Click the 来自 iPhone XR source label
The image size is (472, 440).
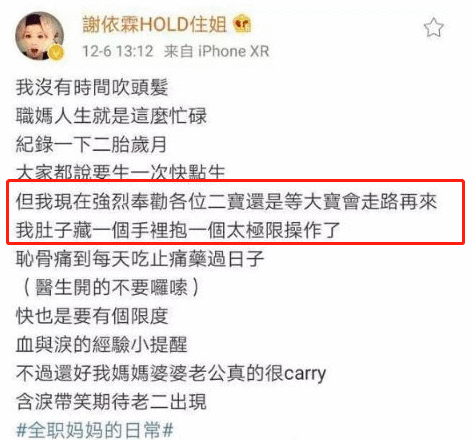216,51
